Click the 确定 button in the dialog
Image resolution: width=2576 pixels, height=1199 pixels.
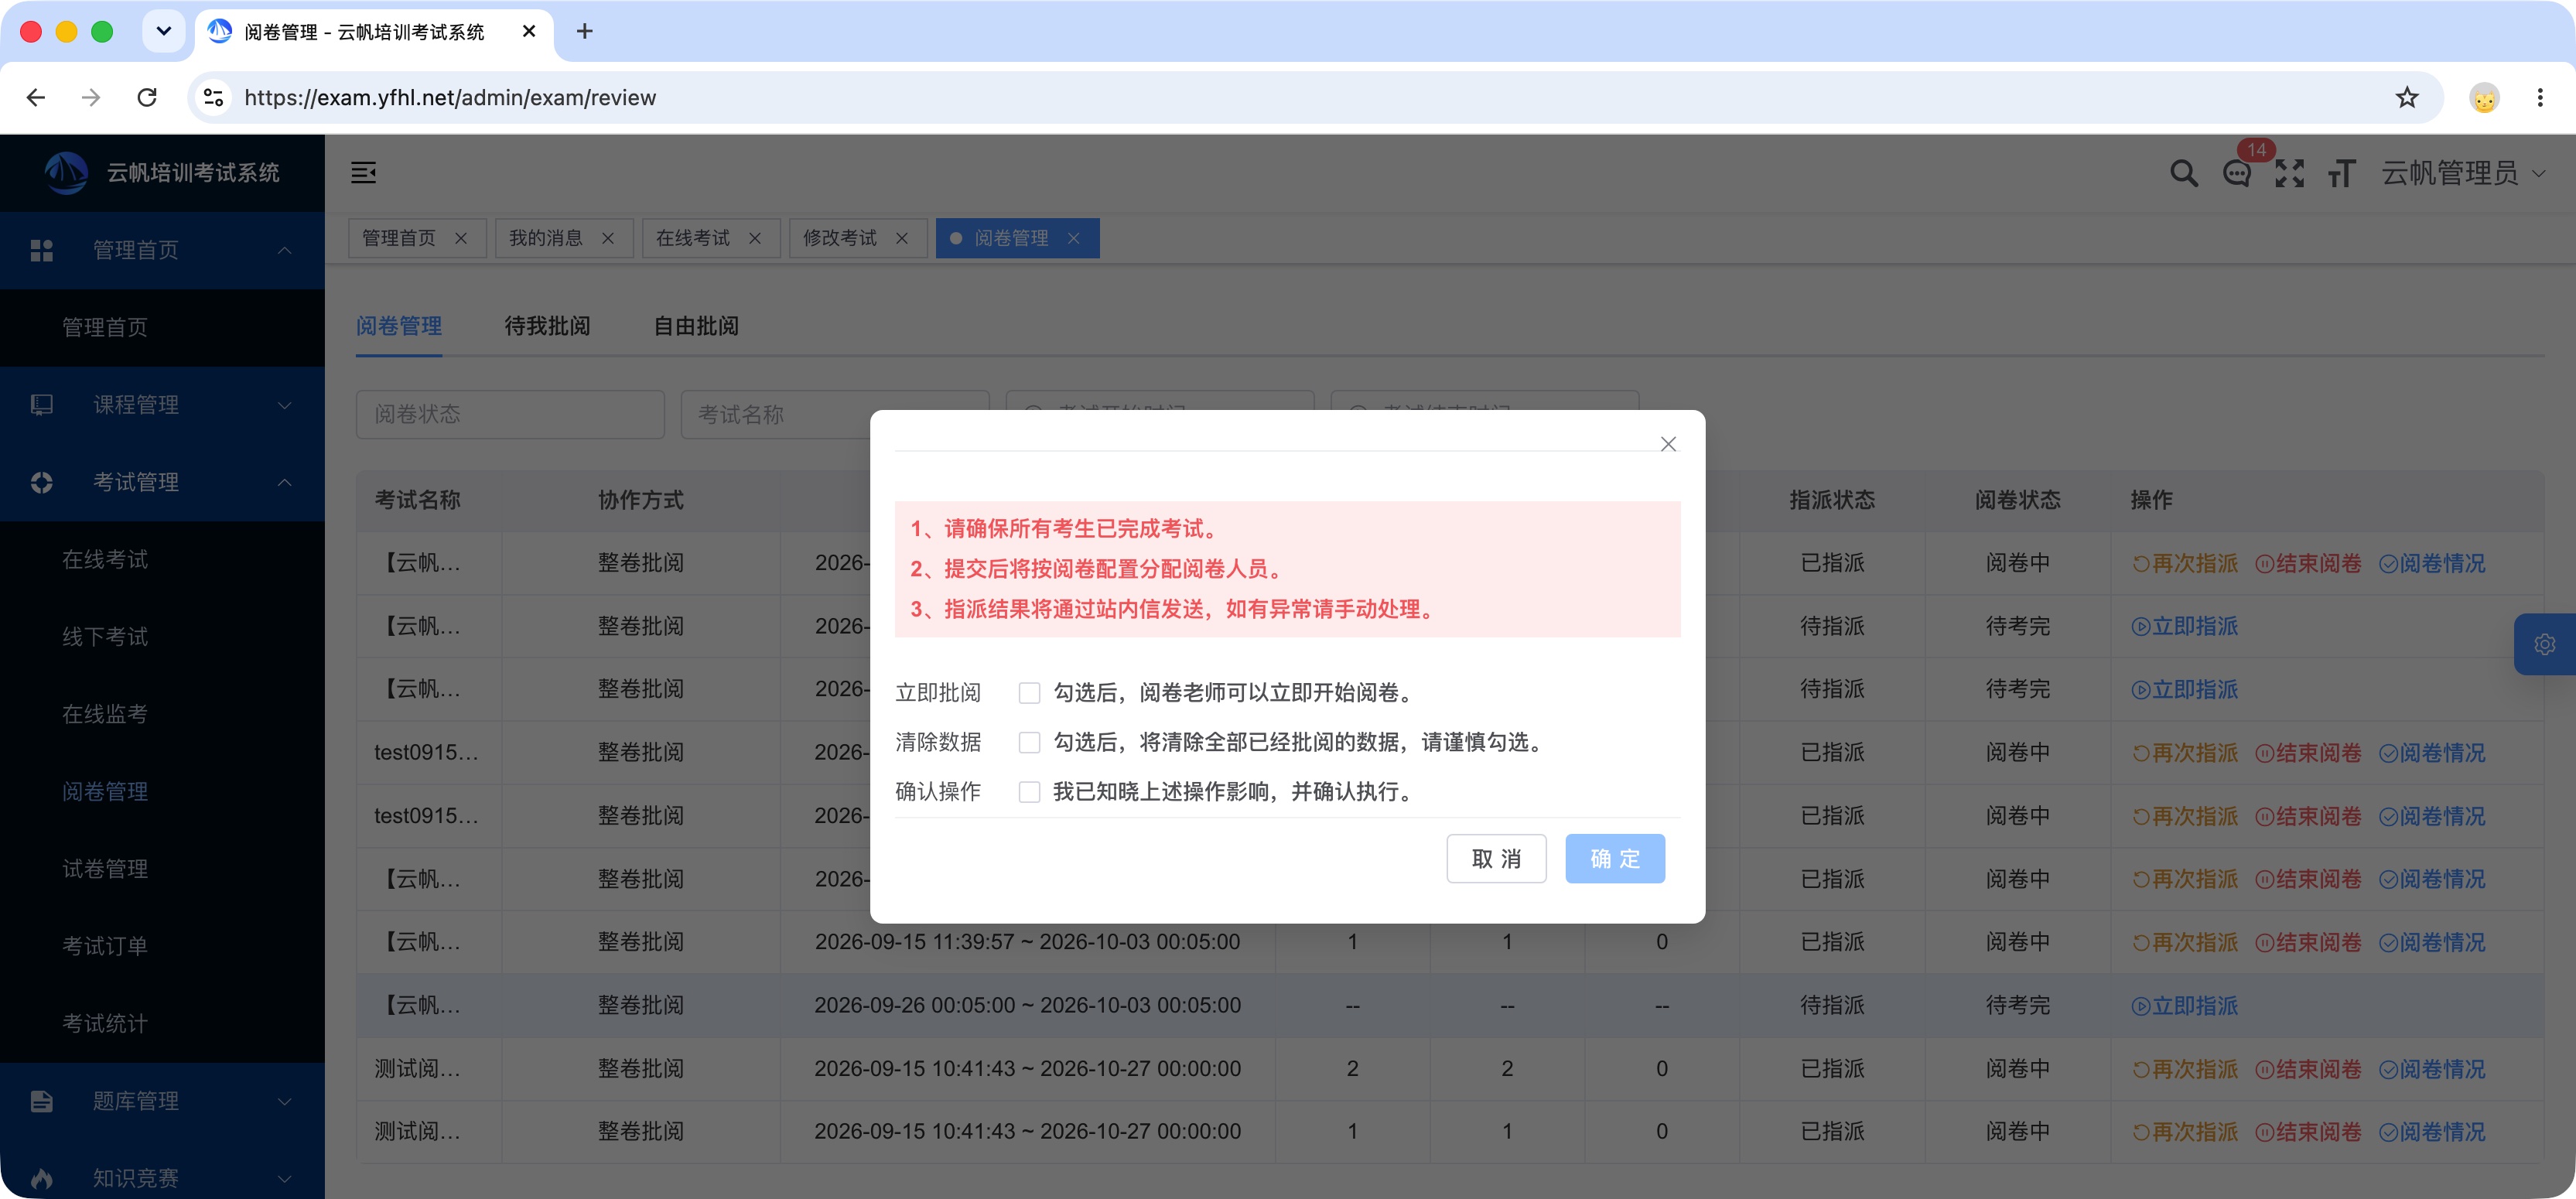coord(1615,858)
